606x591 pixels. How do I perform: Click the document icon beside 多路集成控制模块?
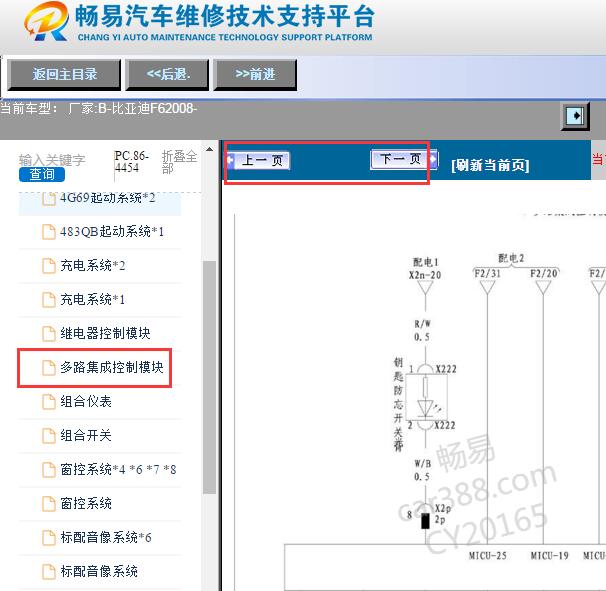49,368
